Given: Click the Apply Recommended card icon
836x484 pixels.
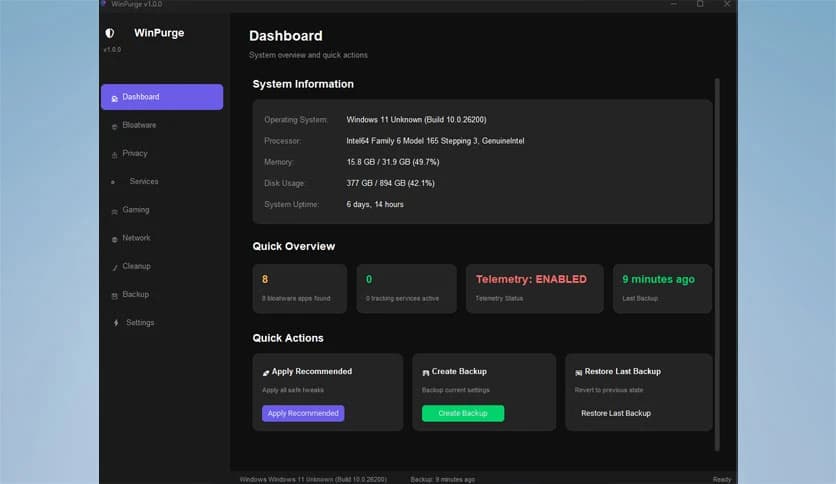Looking at the screenshot, I should tap(266, 373).
